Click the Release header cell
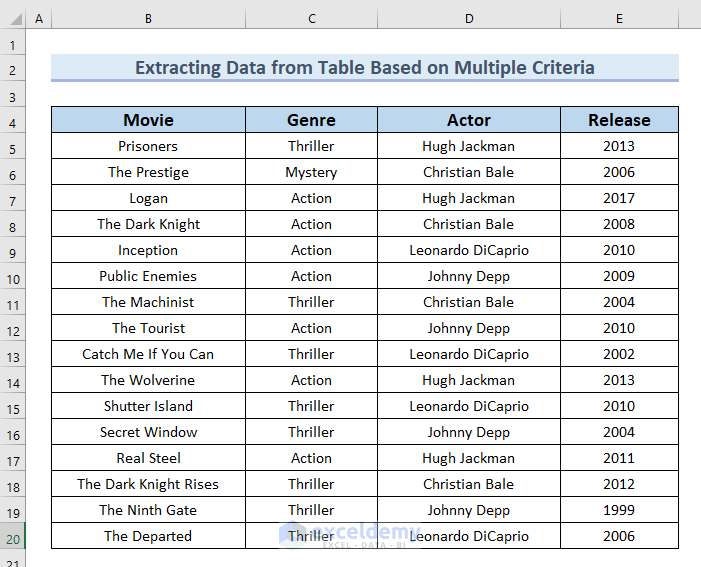The image size is (701, 567). point(619,120)
